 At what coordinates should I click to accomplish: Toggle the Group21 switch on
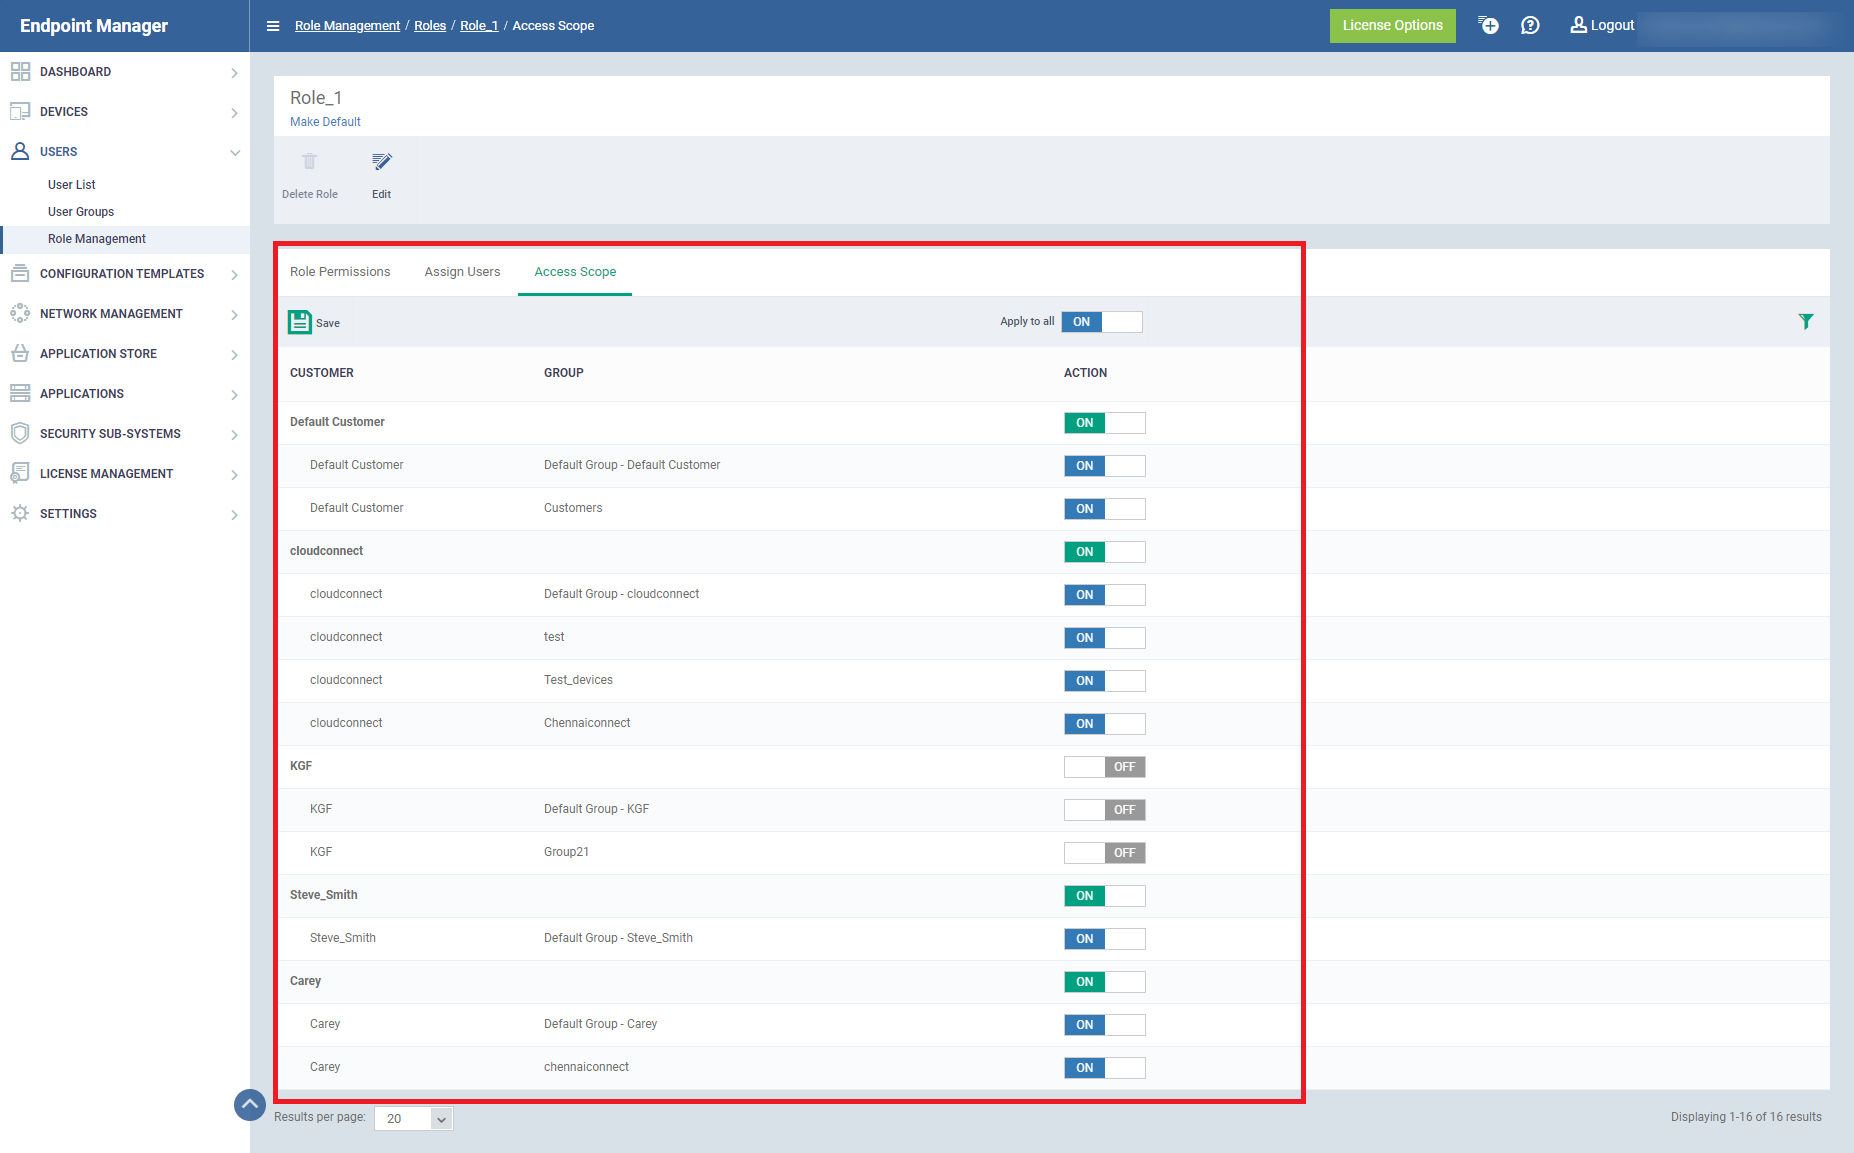pyautogui.click(x=1105, y=853)
